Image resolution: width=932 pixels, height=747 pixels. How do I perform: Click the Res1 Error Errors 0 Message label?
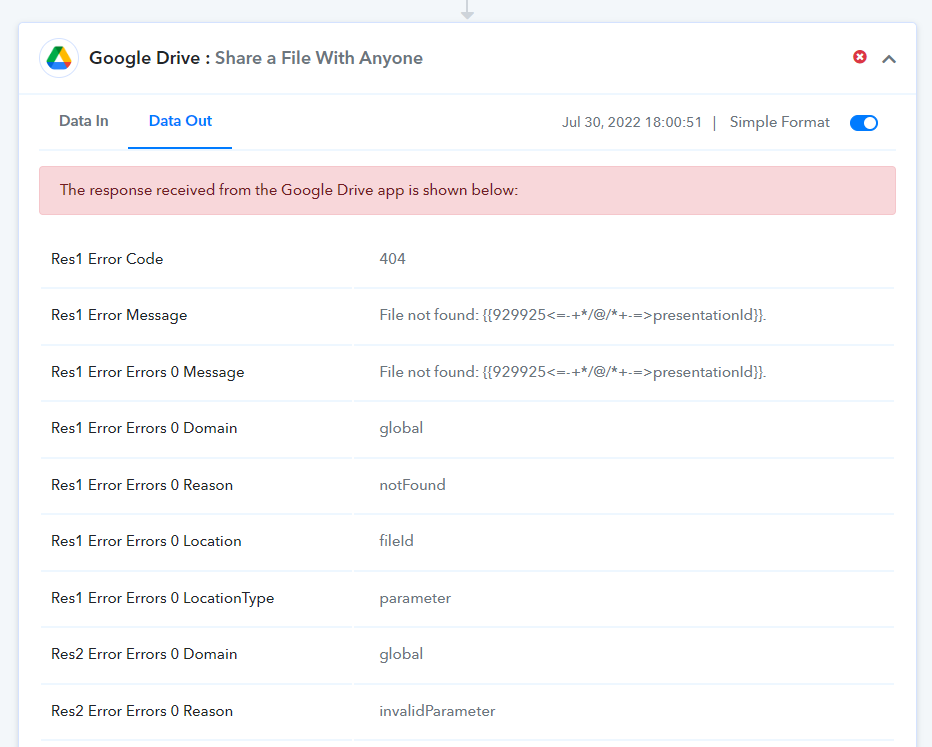(147, 372)
